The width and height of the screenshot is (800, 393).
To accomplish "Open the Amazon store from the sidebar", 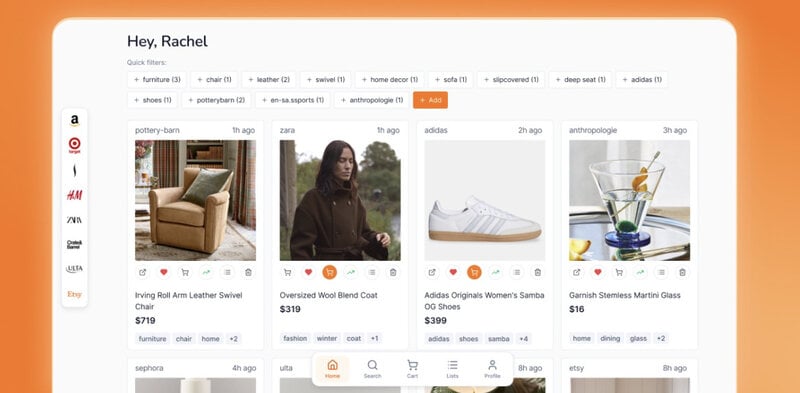I will click(x=74, y=121).
